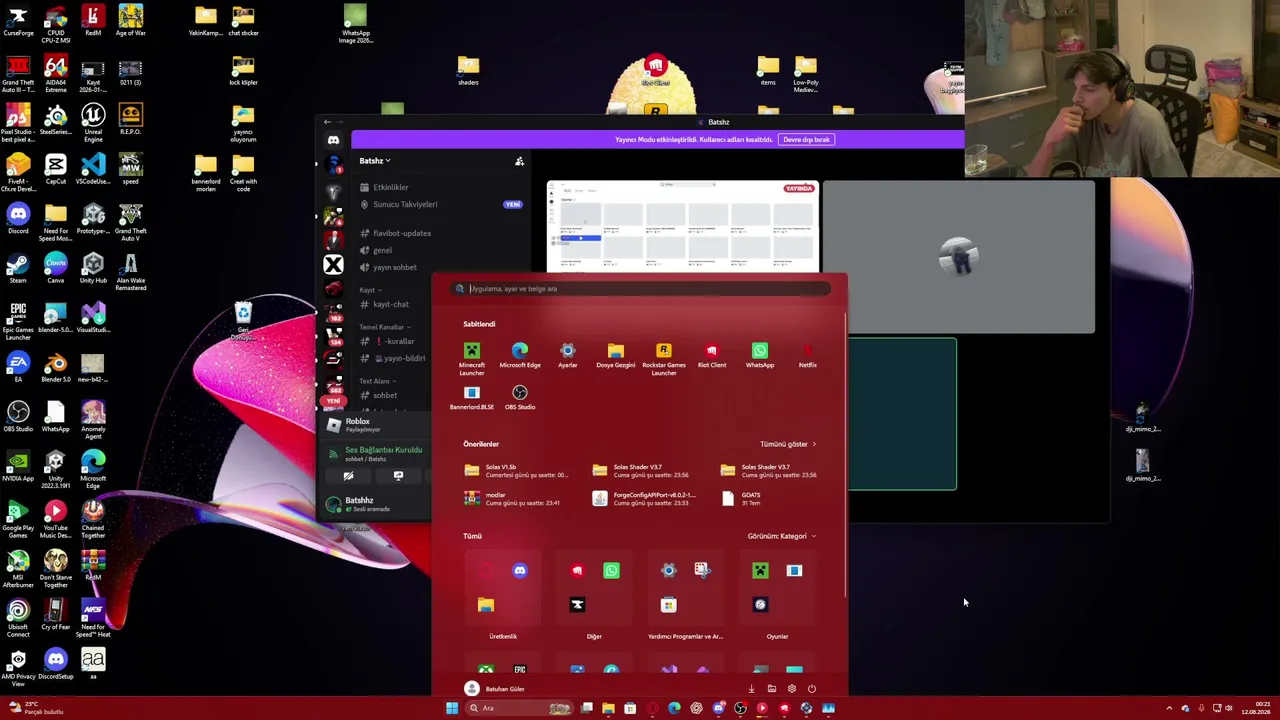
Task: Click the Windows Start button on taskbar
Action: [452, 708]
